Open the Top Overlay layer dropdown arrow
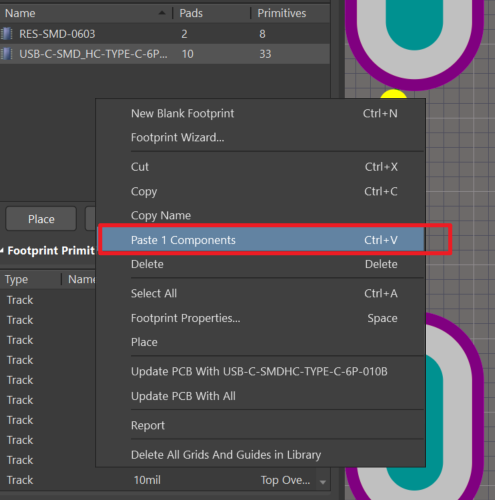The width and height of the screenshot is (495, 500). point(322,482)
